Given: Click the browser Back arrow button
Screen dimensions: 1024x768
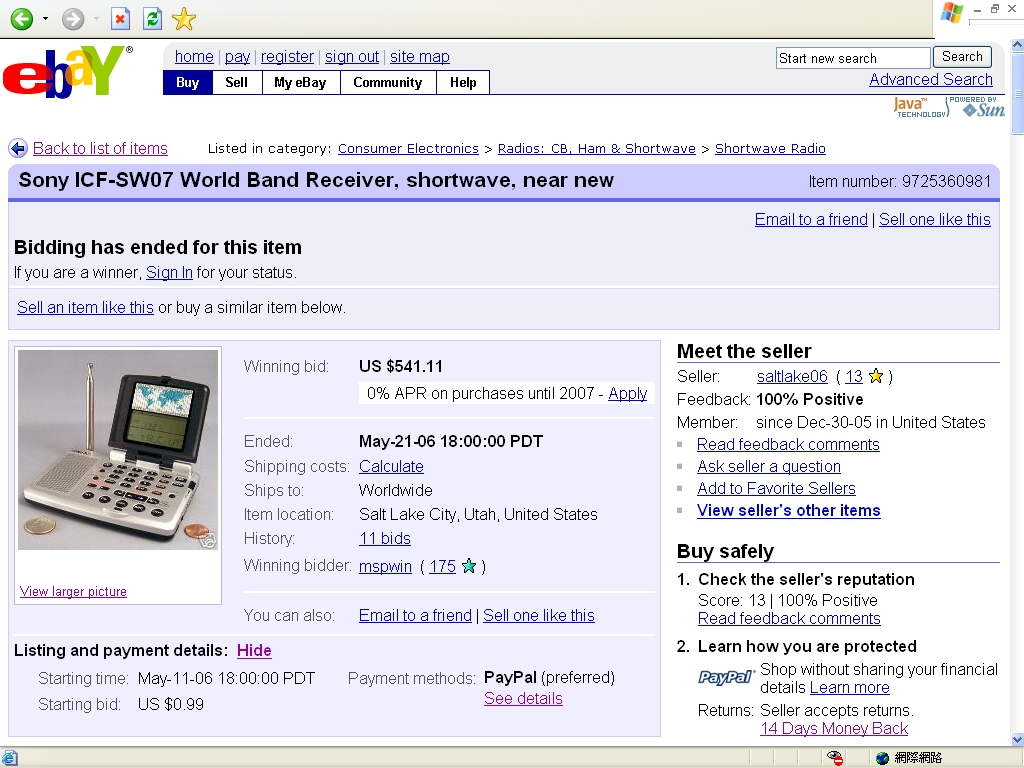Looking at the screenshot, I should pyautogui.click(x=21, y=19).
